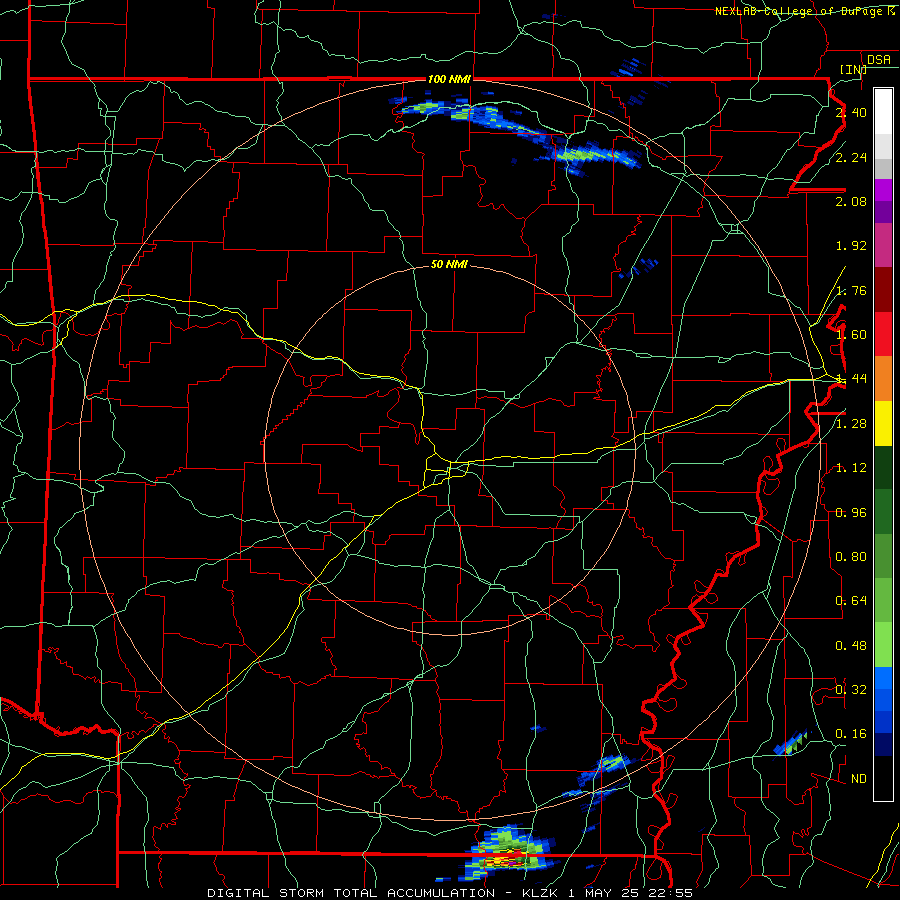Click the orange legend swatch near 1.44
This screenshot has height=900, width=900.
(x=883, y=379)
